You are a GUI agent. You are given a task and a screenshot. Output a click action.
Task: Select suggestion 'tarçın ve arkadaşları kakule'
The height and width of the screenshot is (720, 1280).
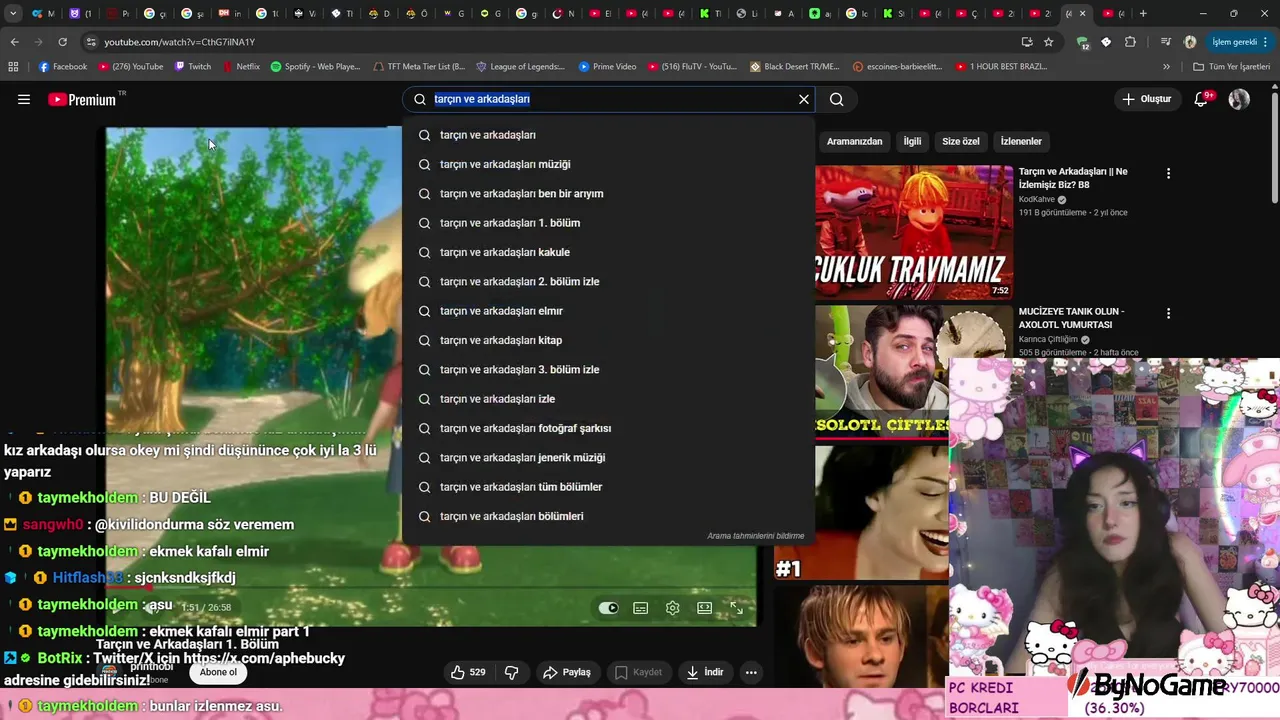(608, 252)
